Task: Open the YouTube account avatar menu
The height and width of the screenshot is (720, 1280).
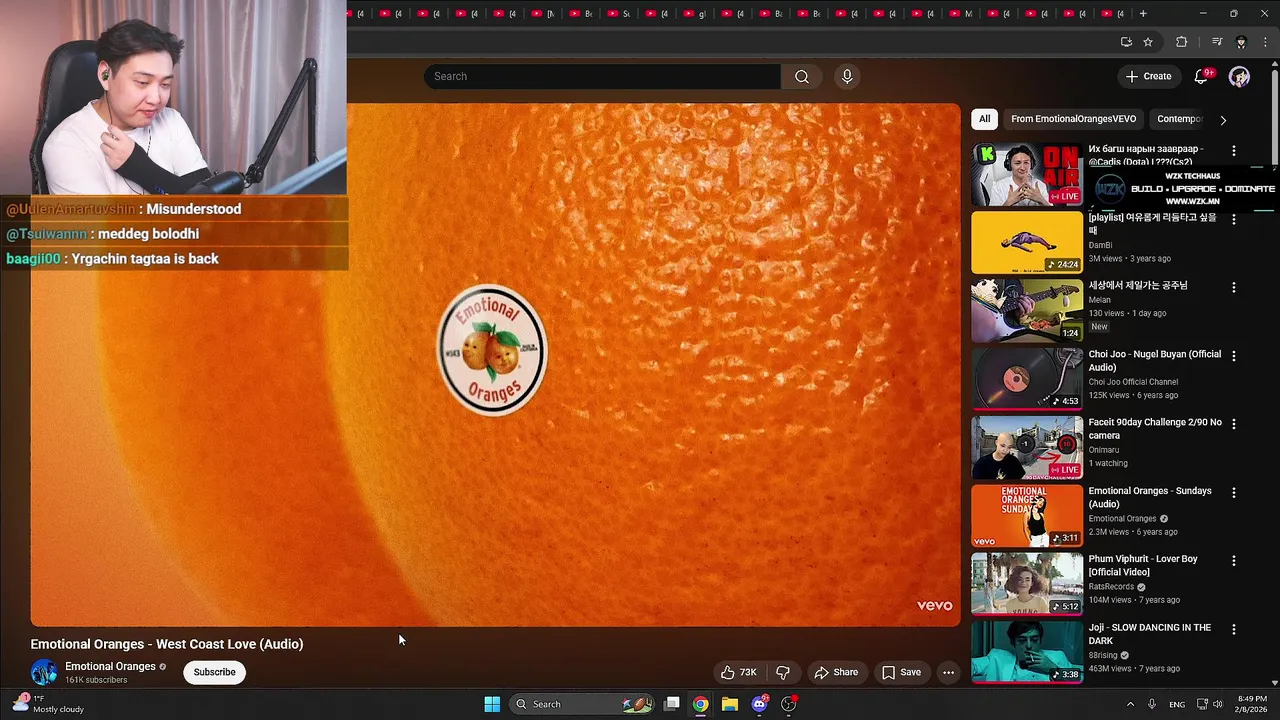Action: tap(1239, 76)
